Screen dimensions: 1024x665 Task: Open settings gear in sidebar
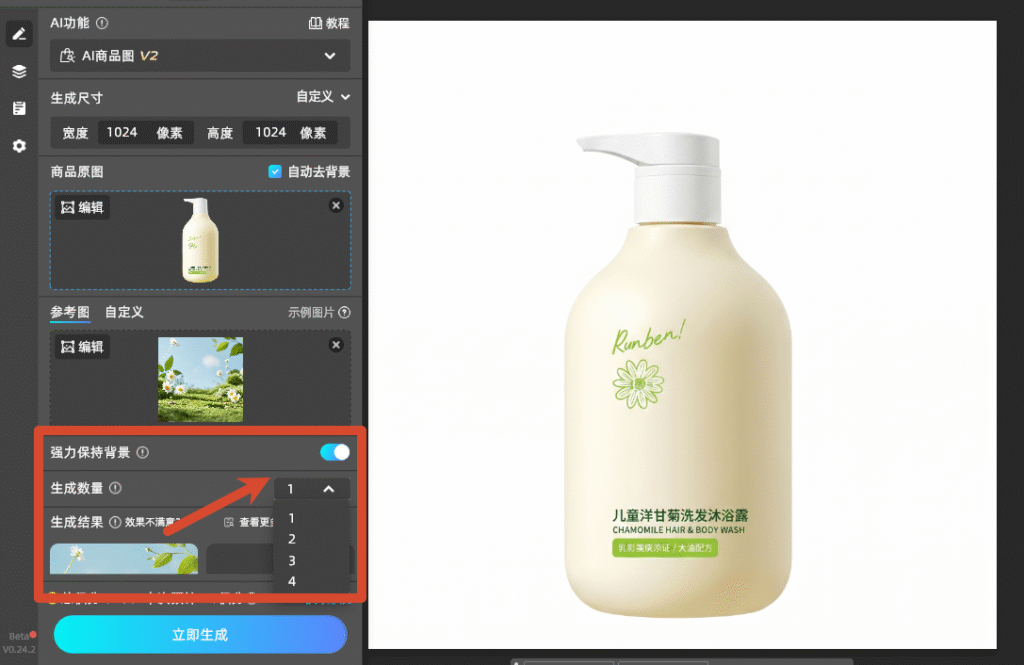[19, 146]
